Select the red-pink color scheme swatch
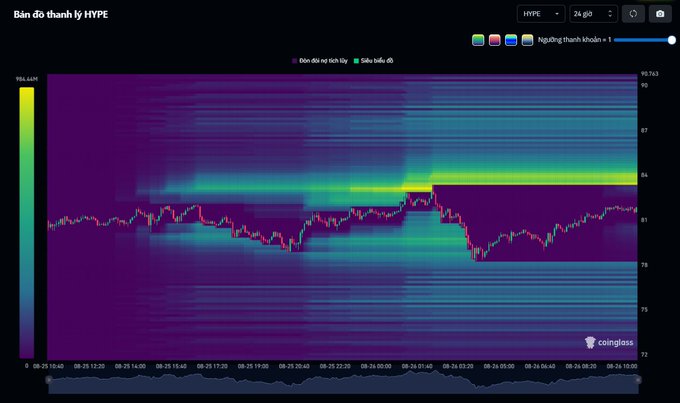Viewport: 680px width, 403px height. 494,40
